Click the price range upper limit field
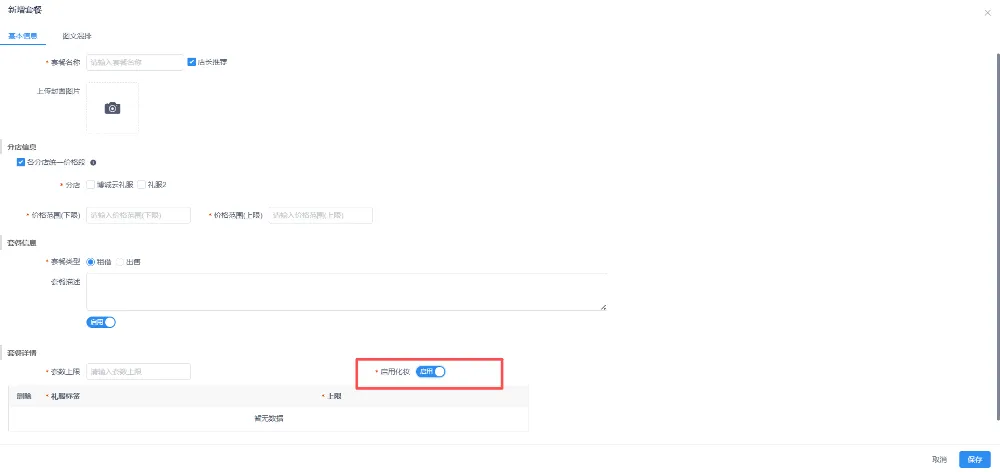The width and height of the screenshot is (1000, 473). (320, 215)
